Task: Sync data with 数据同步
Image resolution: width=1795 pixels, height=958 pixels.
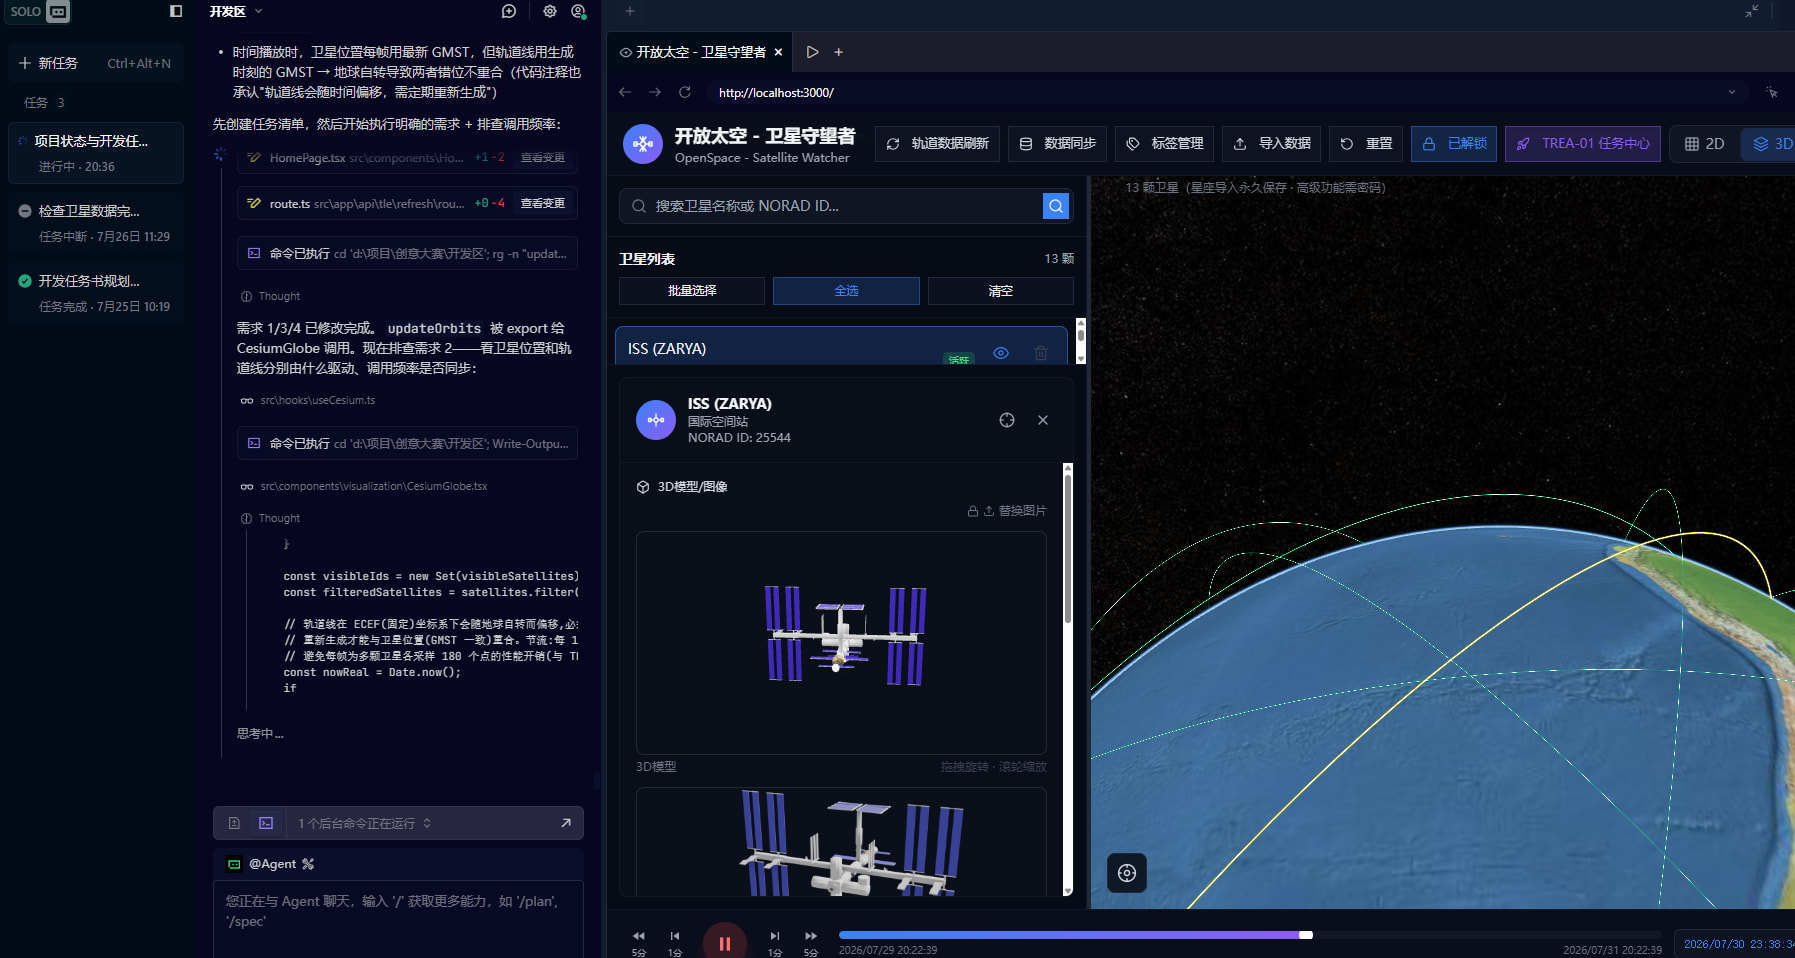Action: pyautogui.click(x=1058, y=144)
